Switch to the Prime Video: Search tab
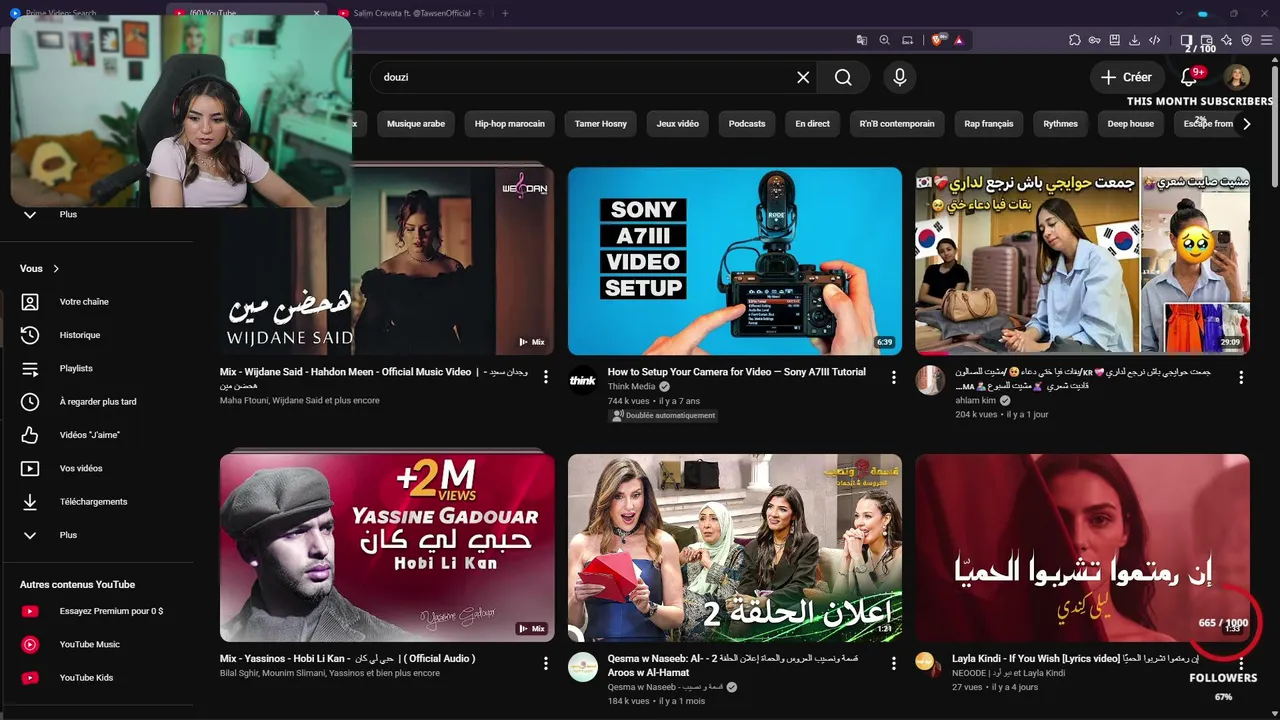Viewport: 1280px width, 720px height. point(80,13)
